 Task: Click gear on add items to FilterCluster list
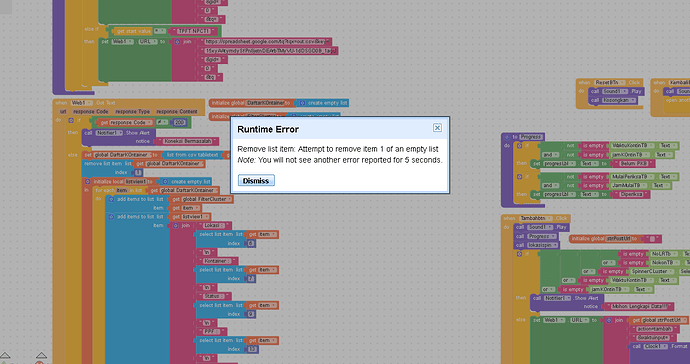pyautogui.click(x=112, y=199)
